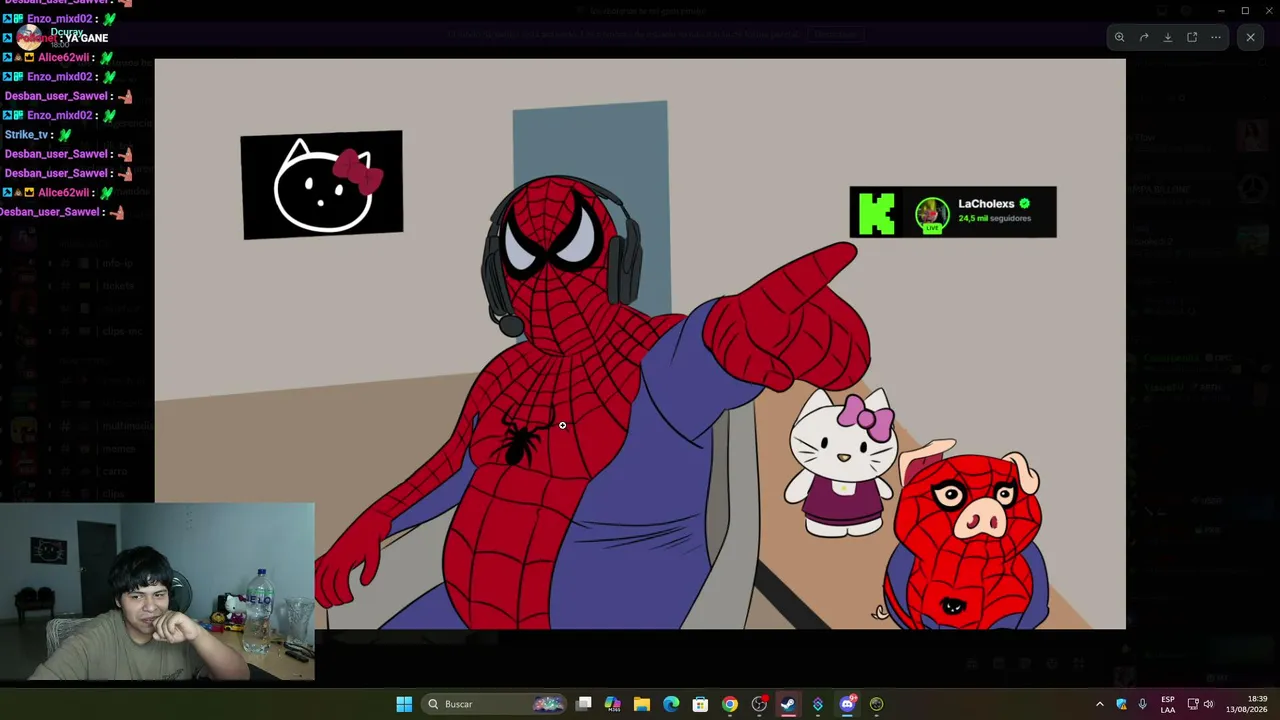Screen dimensions: 1280x720
Task: Click the LaCholexs channel name
Action: tap(986, 204)
